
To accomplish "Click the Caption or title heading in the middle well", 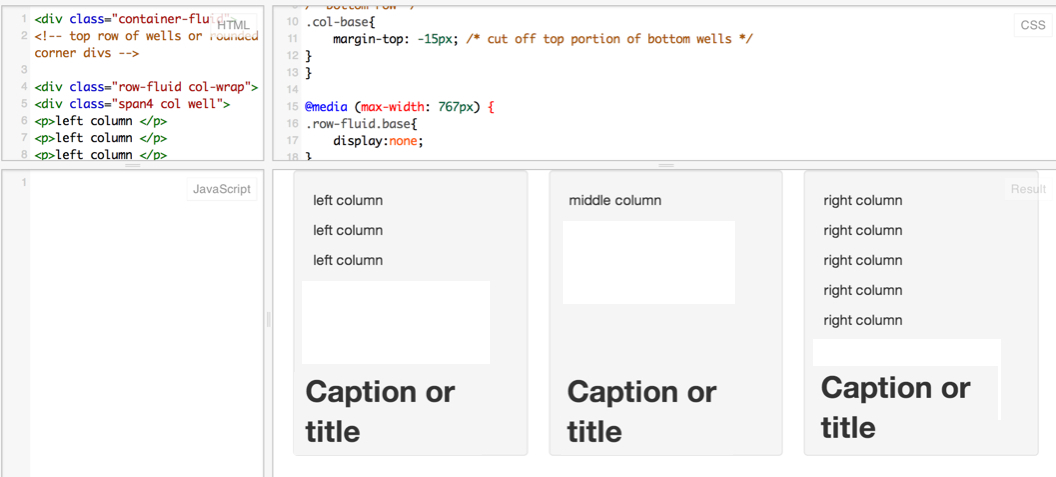I will click(641, 412).
